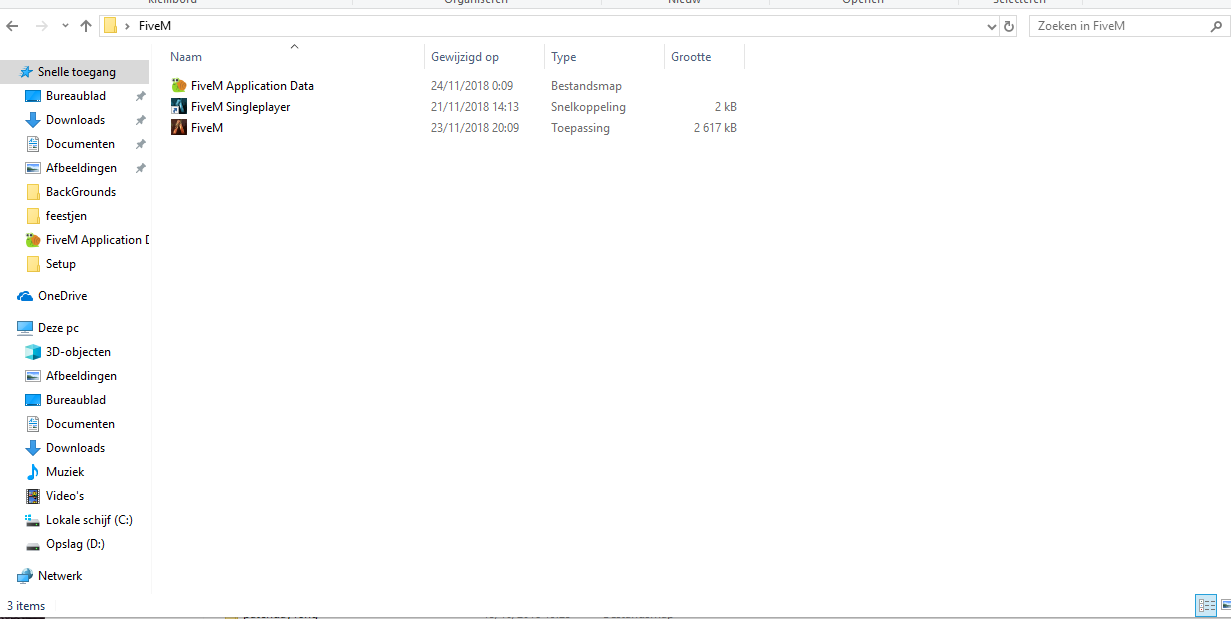Select FiveM Application Data folder icon
This screenshot has height=619, width=1231.
coord(179,86)
